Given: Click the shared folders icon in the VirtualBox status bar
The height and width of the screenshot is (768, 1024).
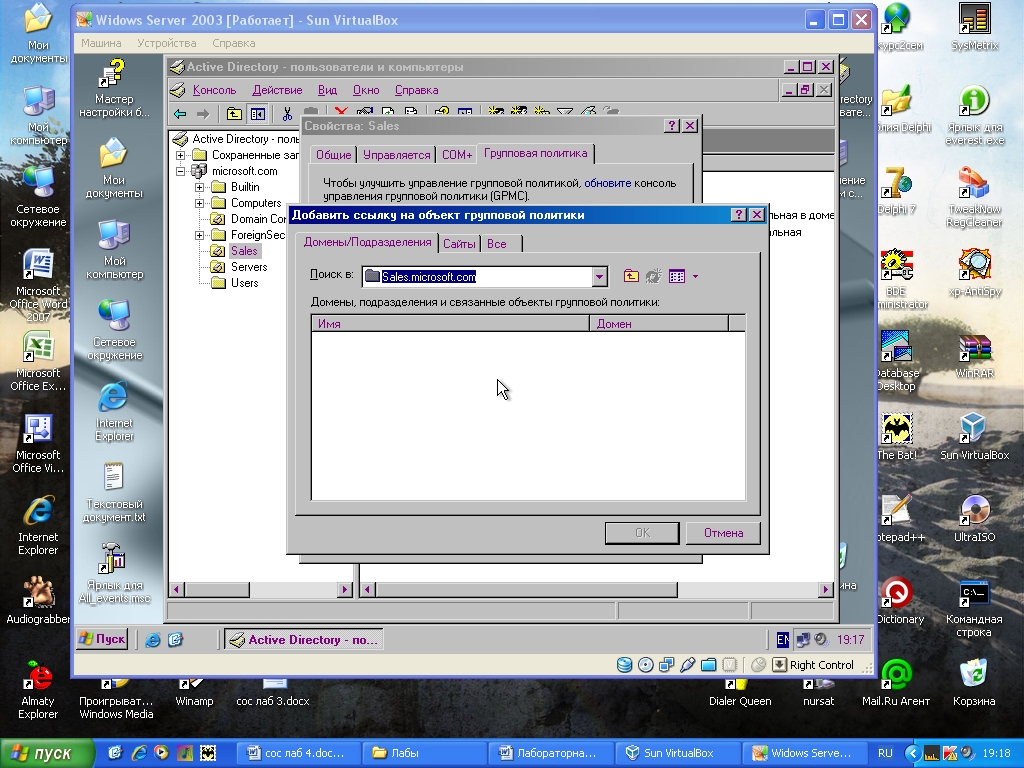Looking at the screenshot, I should click(709, 665).
